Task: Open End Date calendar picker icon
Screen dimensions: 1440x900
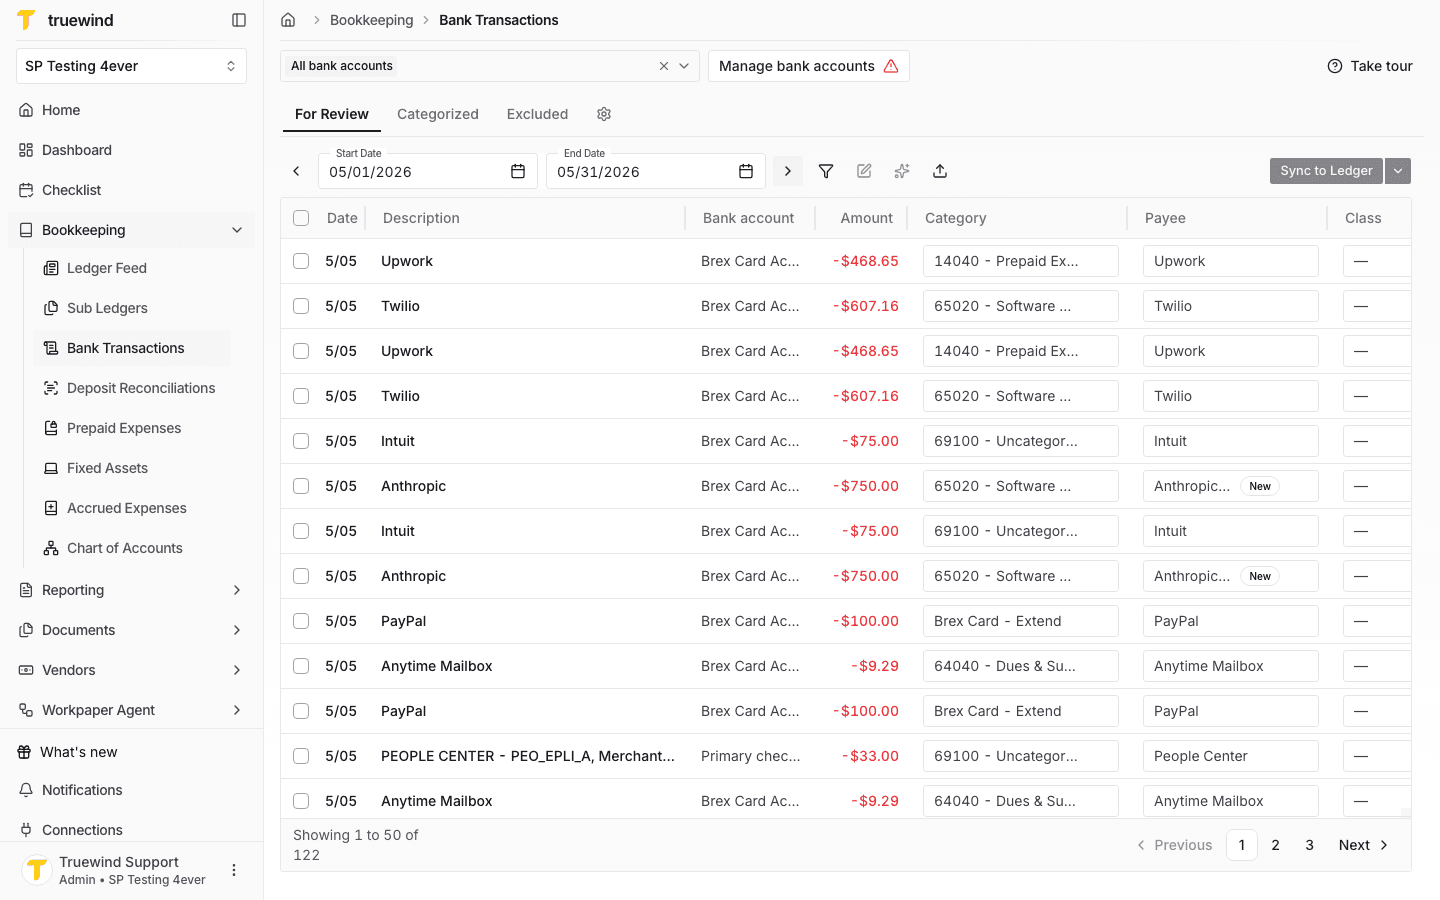Action: point(746,172)
